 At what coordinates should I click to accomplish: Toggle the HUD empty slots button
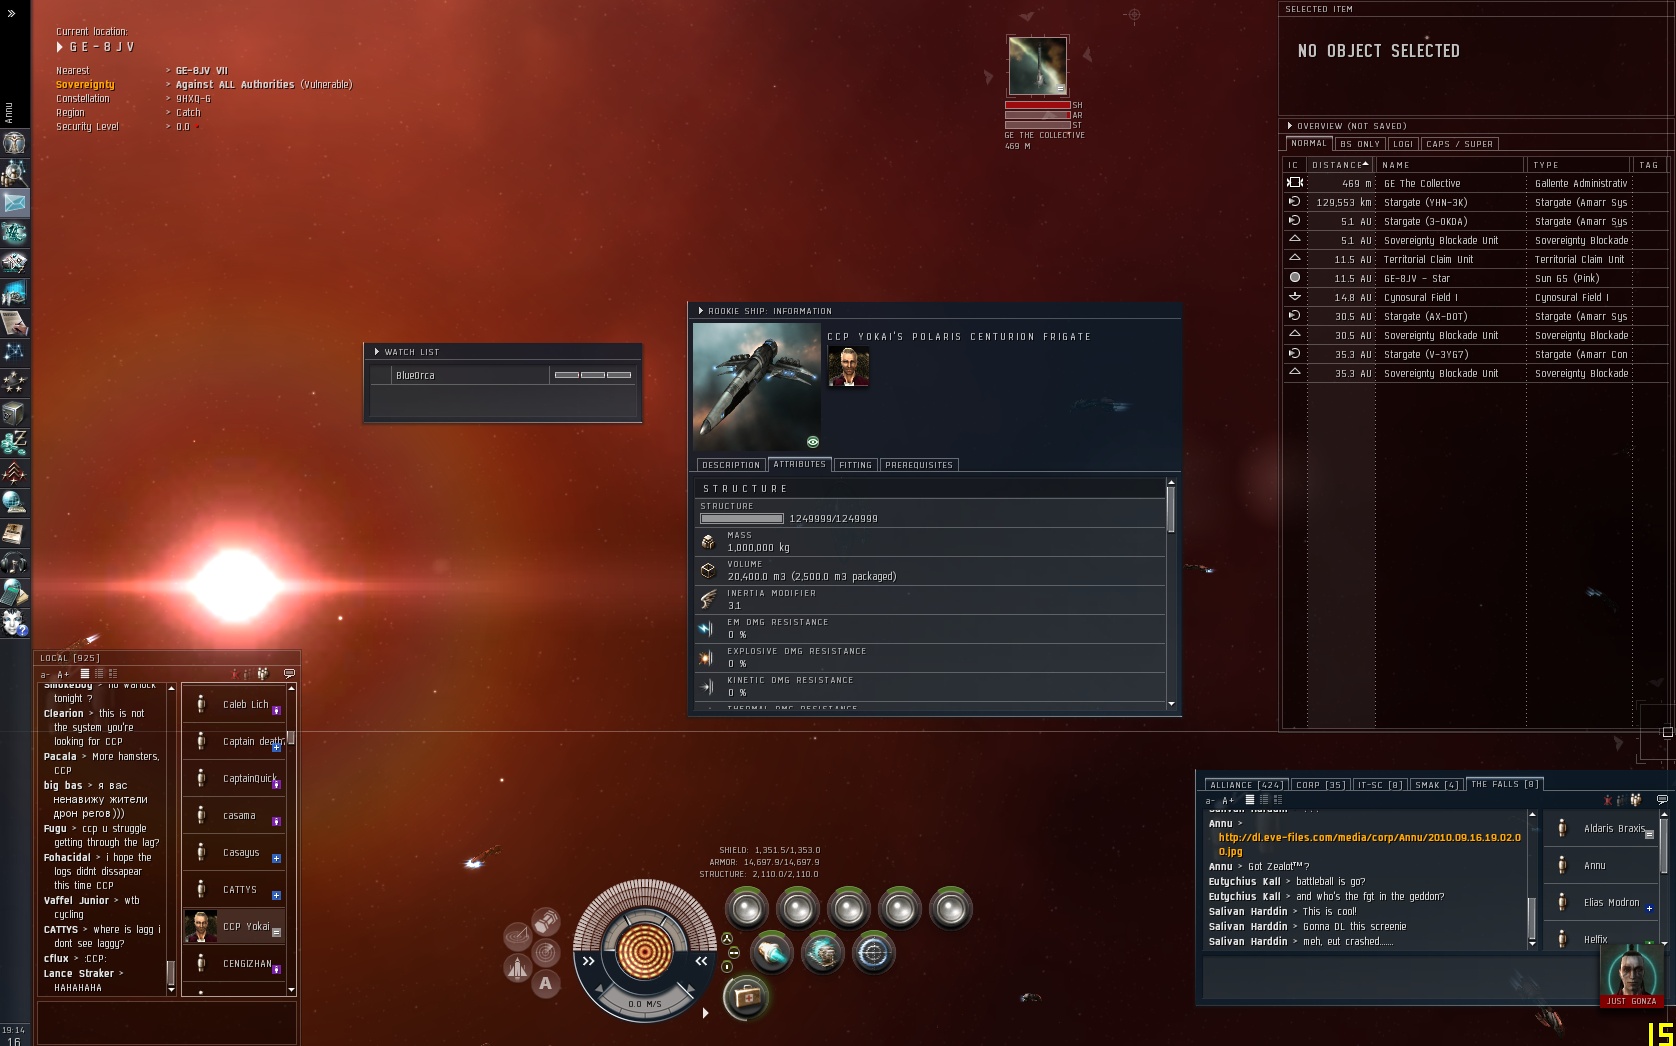pos(733,953)
